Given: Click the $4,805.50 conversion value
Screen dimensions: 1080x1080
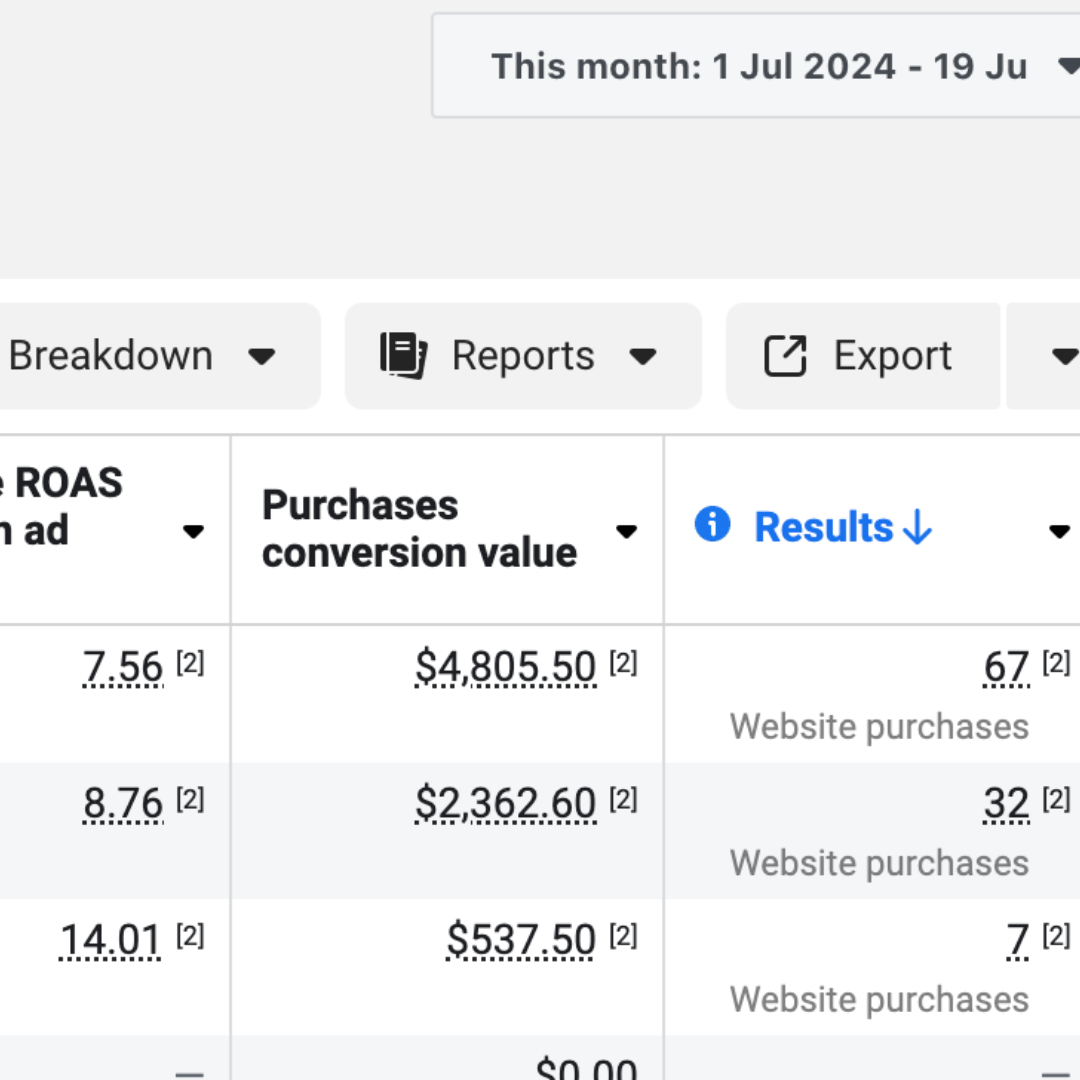Looking at the screenshot, I should pyautogui.click(x=505, y=667).
